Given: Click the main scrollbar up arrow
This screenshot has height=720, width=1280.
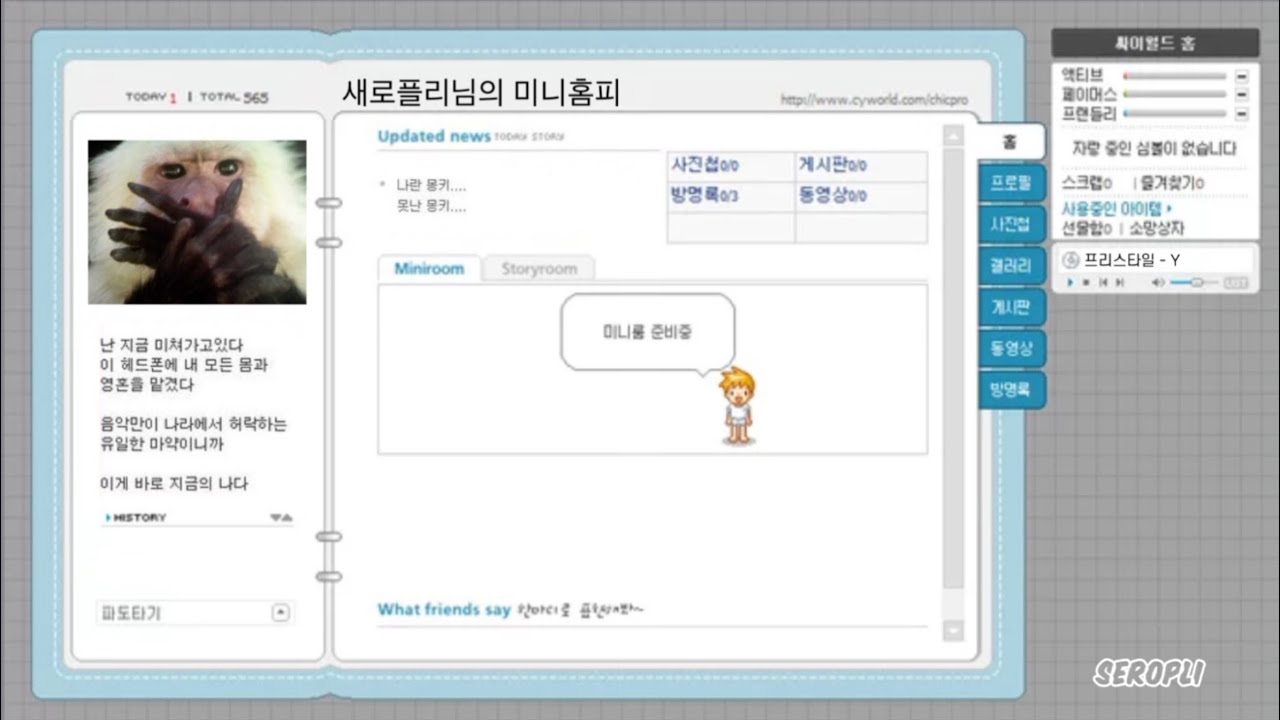Looking at the screenshot, I should point(953,136).
